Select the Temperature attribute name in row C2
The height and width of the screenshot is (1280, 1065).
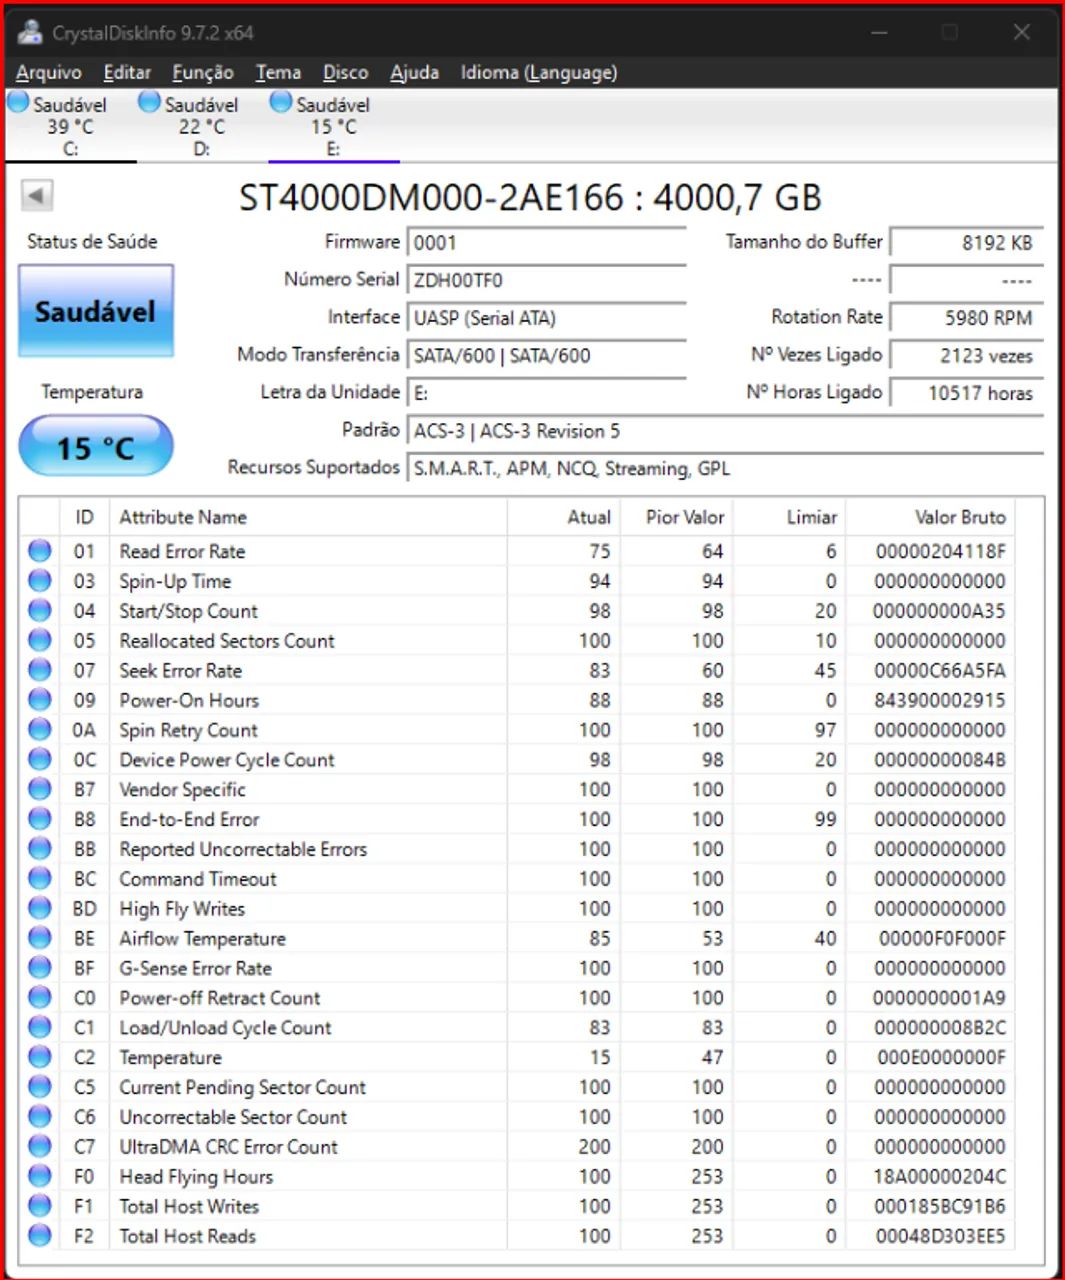[x=170, y=1057]
